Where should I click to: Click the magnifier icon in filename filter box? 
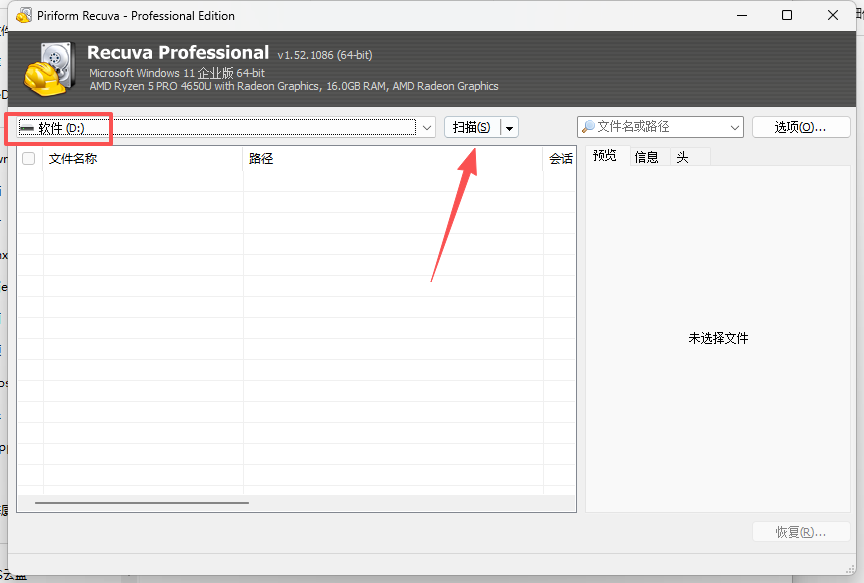(588, 127)
